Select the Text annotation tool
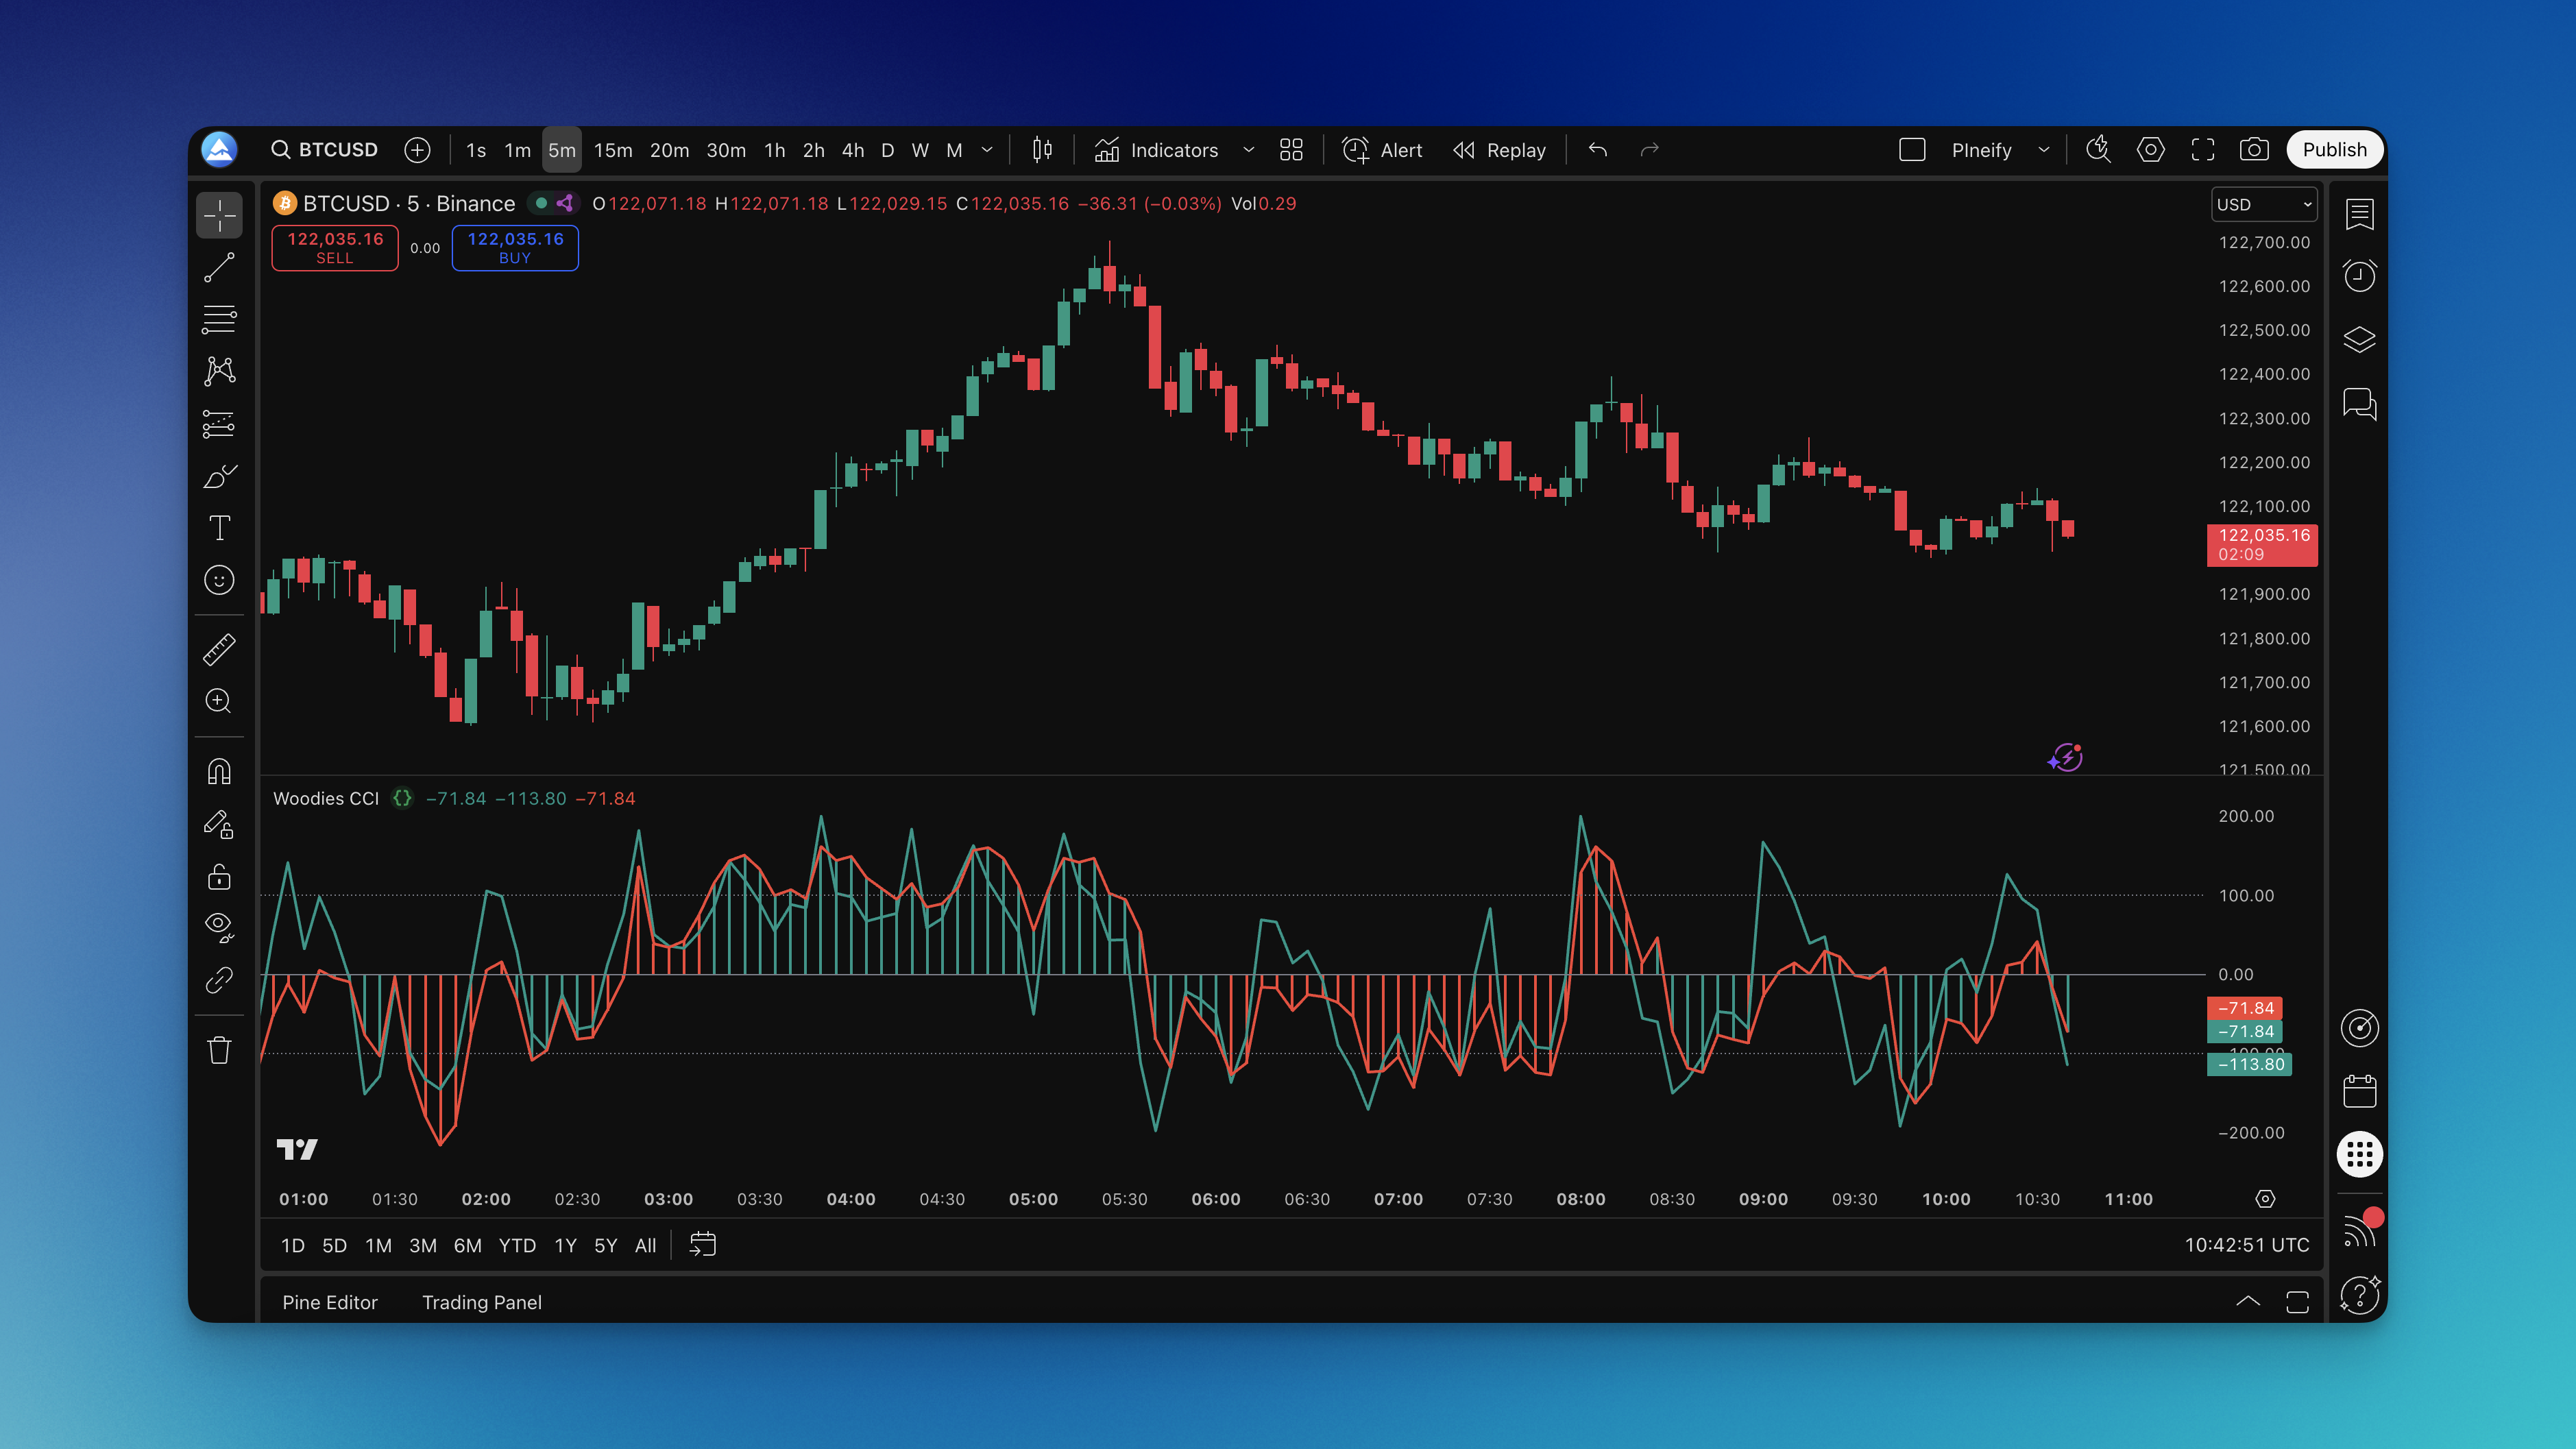This screenshot has height=1449, width=2576. coord(219,527)
